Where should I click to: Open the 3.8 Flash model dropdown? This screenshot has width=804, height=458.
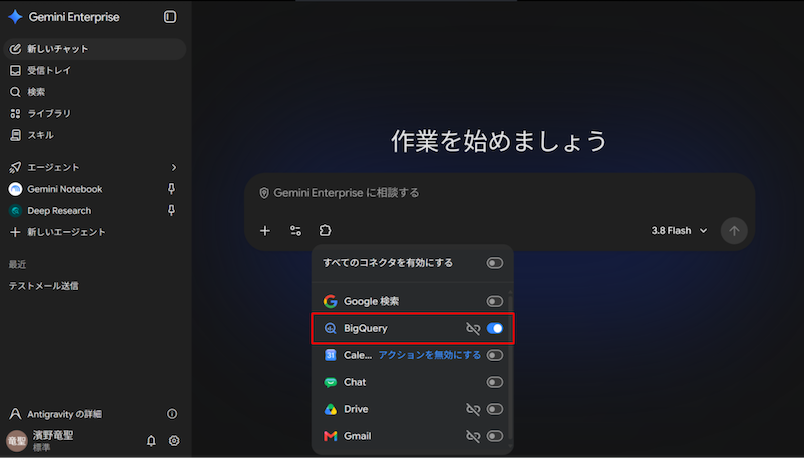pos(679,231)
